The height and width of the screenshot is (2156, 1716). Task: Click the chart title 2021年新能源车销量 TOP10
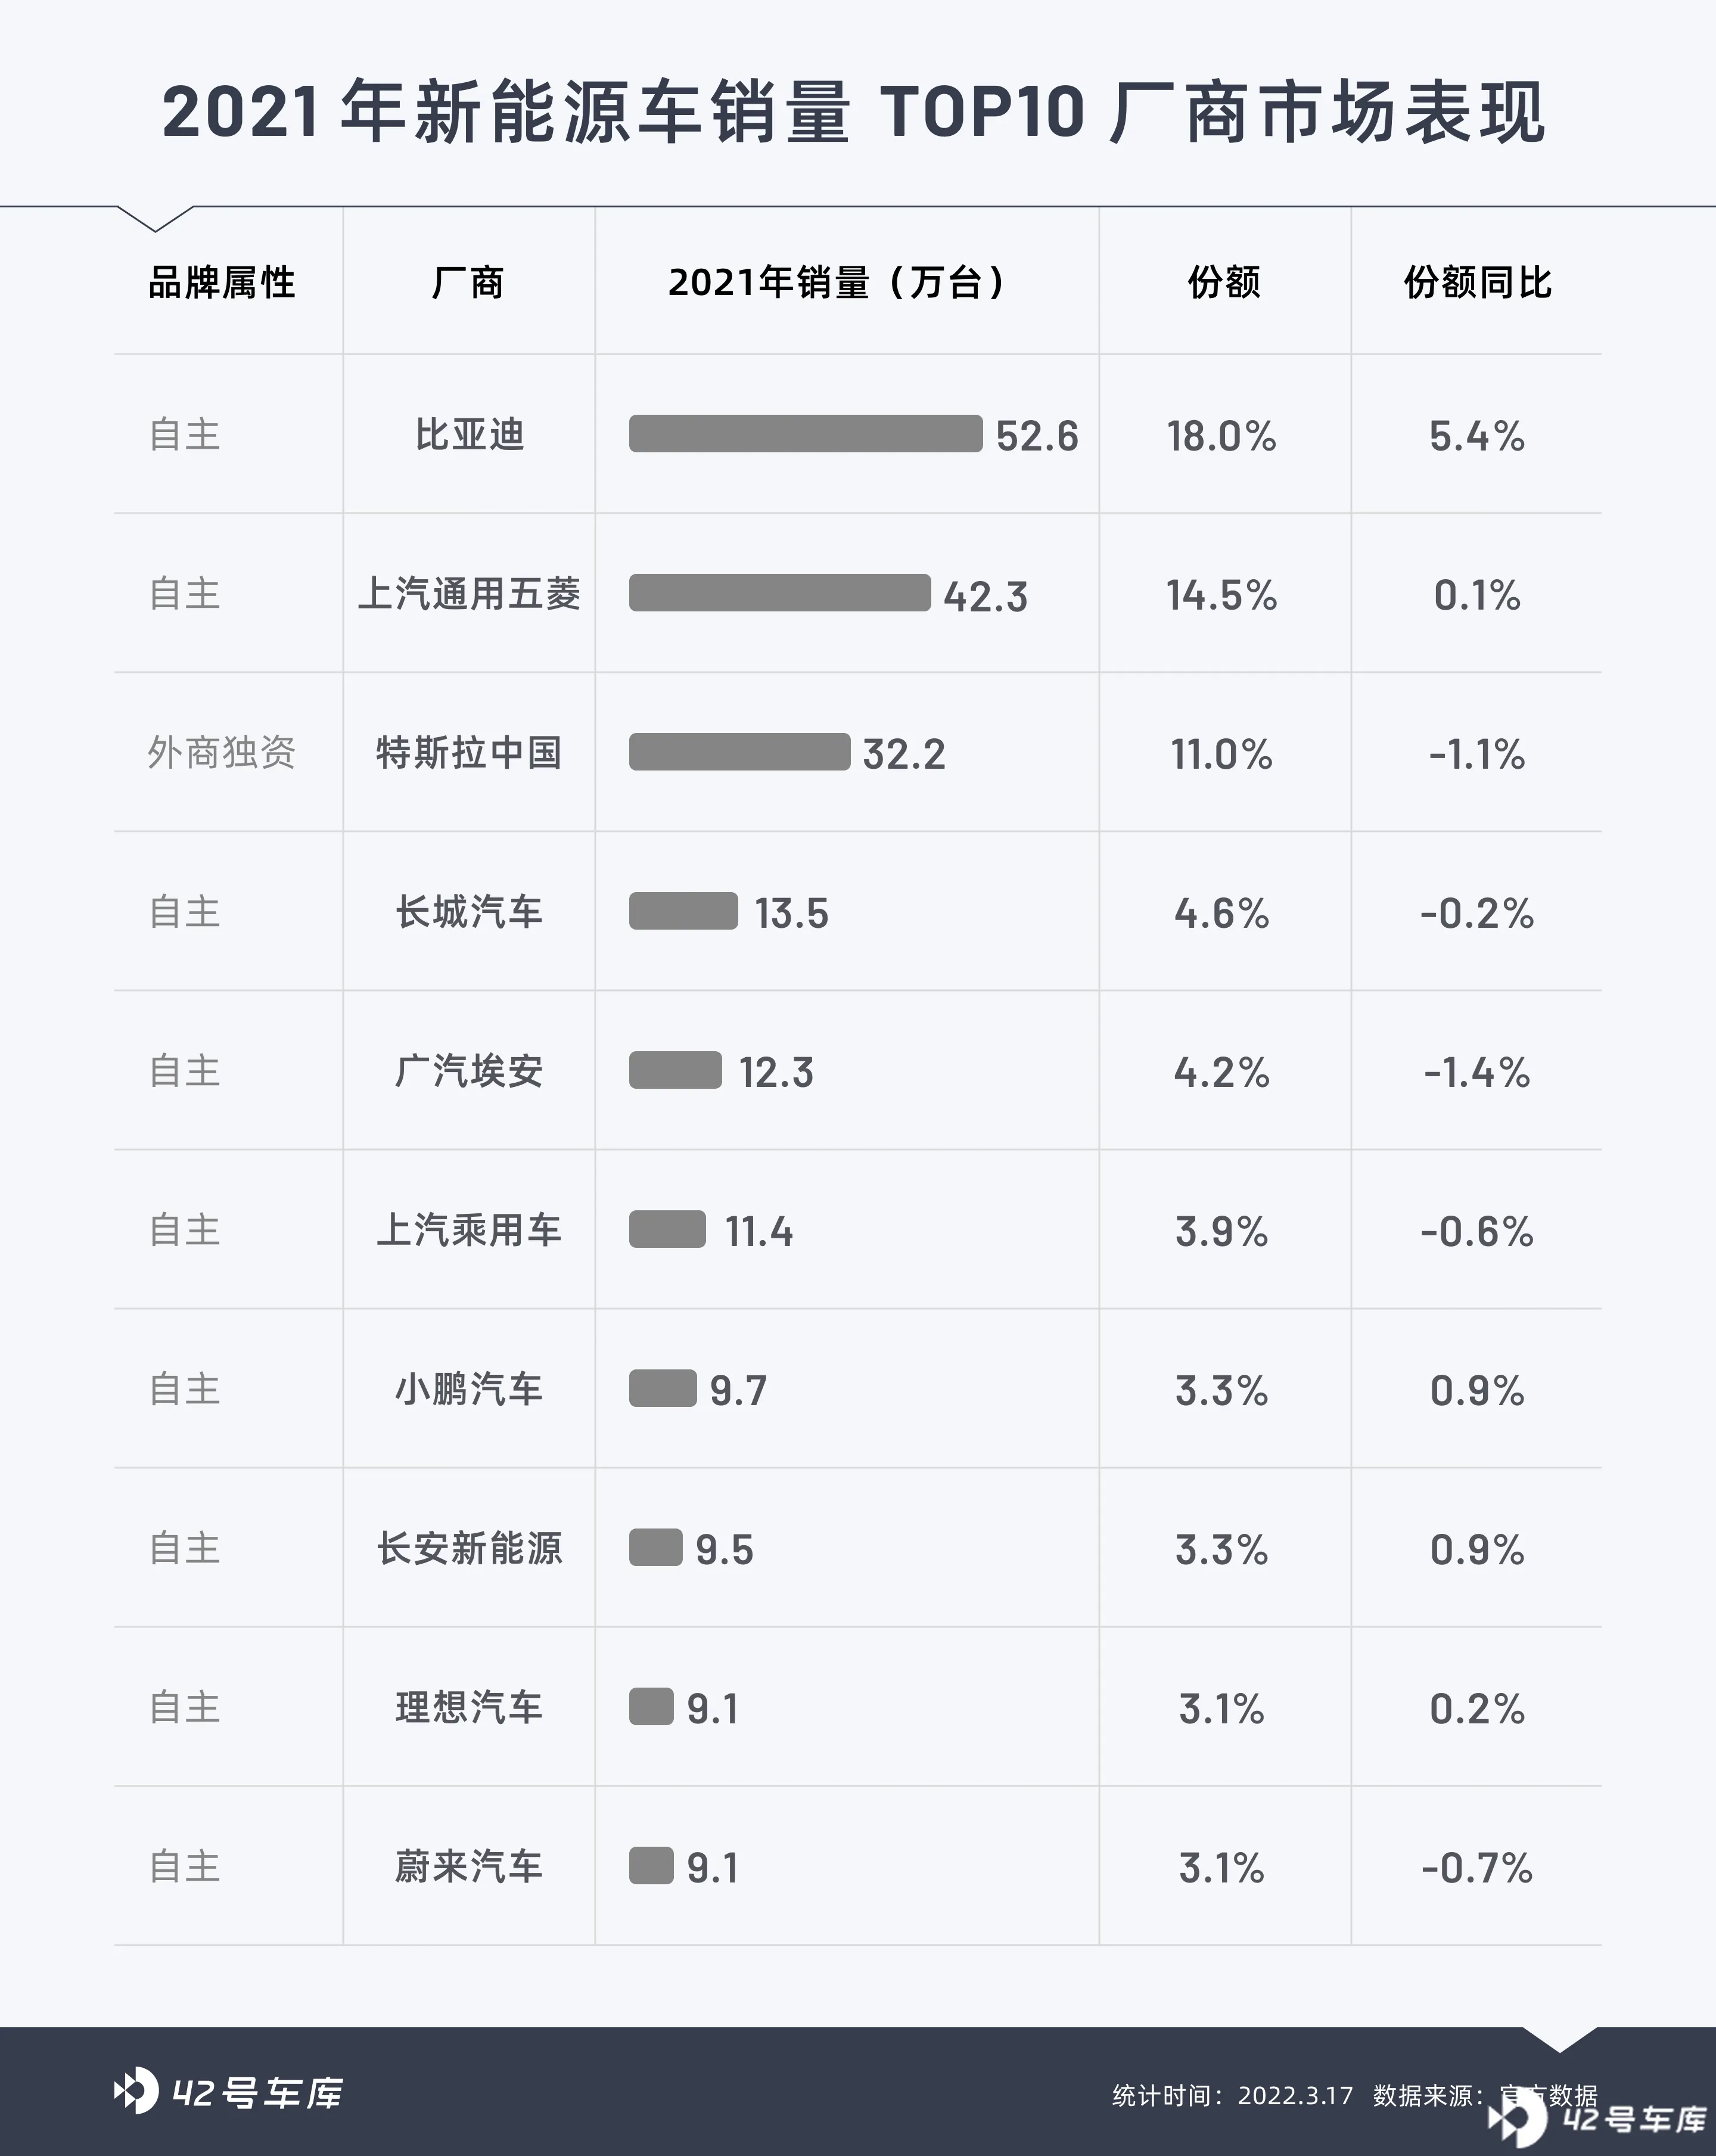[x=623, y=111]
